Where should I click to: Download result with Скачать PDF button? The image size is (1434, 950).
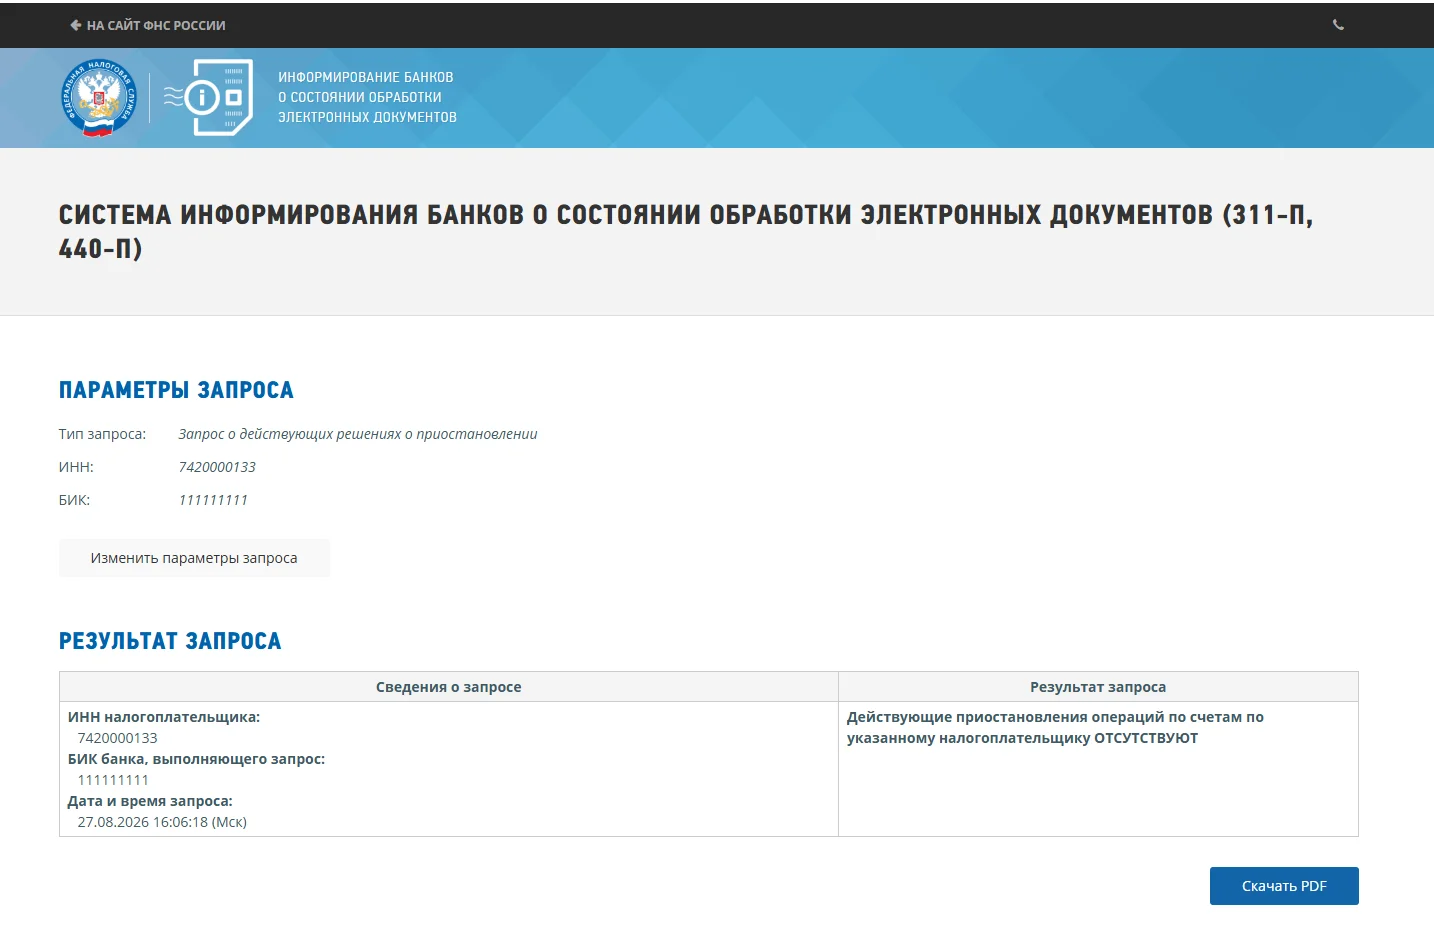pyautogui.click(x=1284, y=886)
